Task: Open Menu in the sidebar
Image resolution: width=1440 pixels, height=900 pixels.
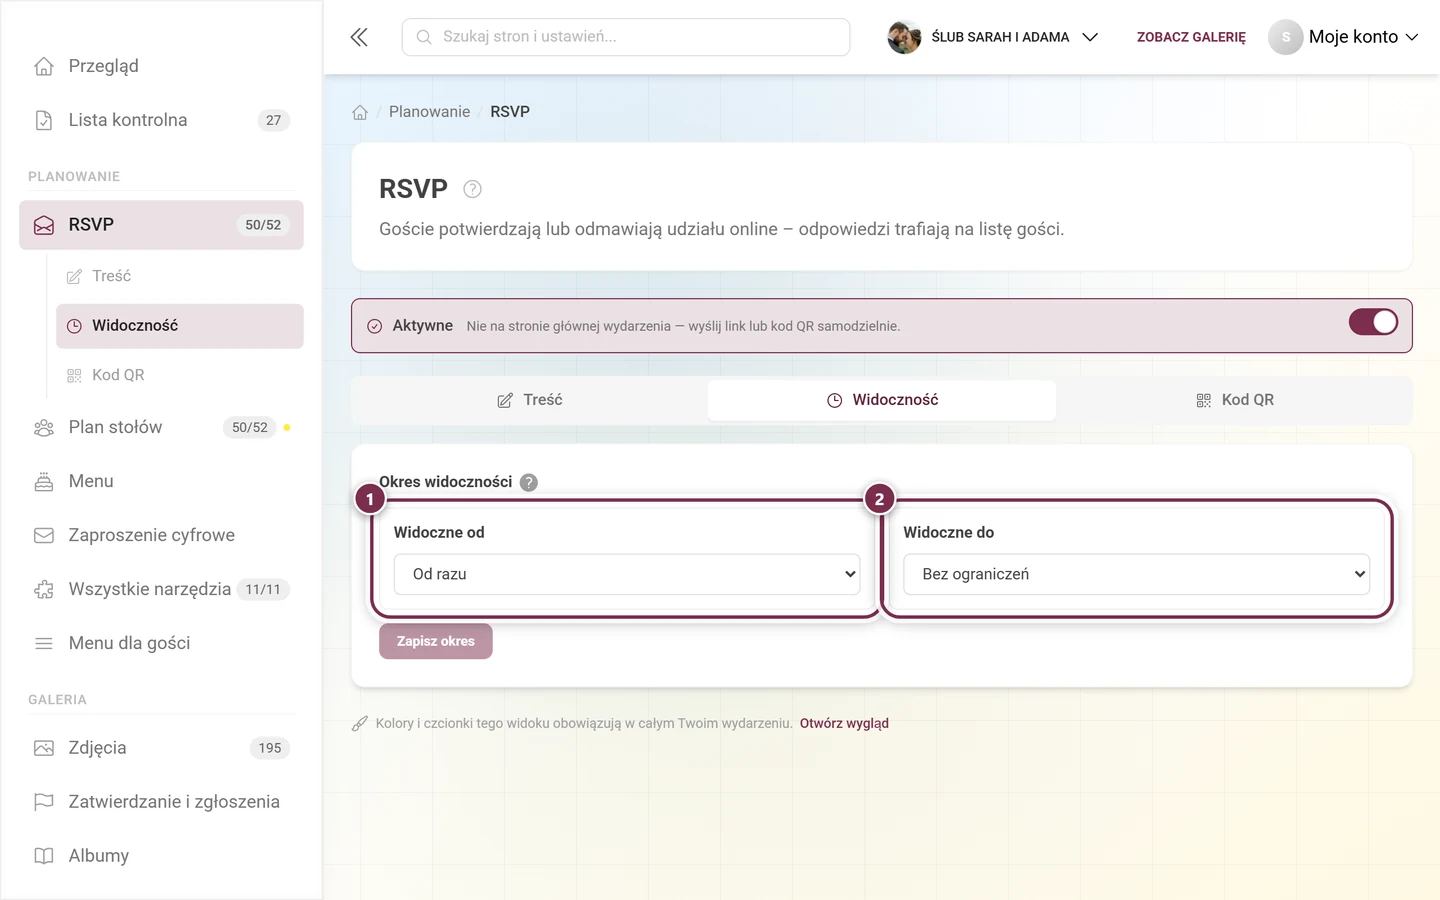Action: 161,481
